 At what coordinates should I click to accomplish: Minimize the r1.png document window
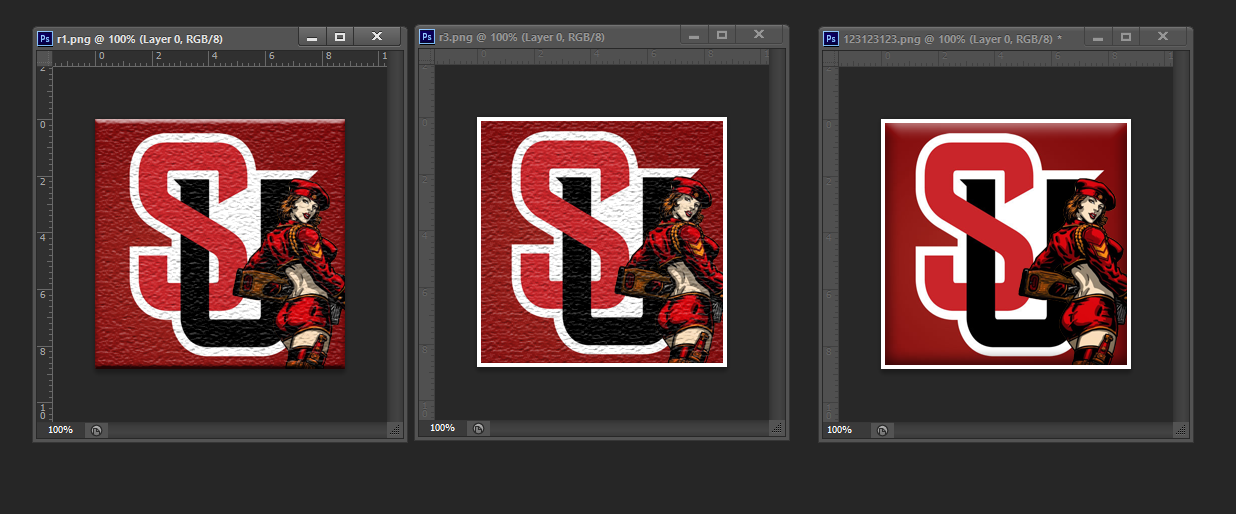[x=312, y=37]
